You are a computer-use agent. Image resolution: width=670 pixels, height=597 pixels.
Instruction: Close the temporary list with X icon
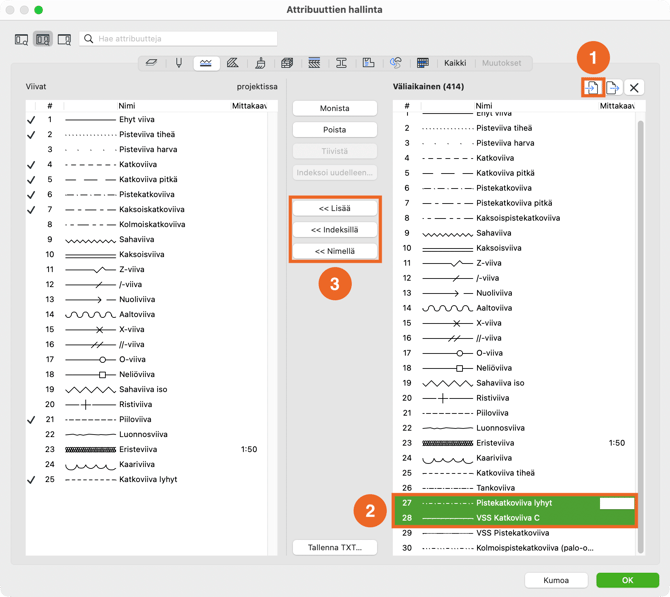[x=634, y=88]
